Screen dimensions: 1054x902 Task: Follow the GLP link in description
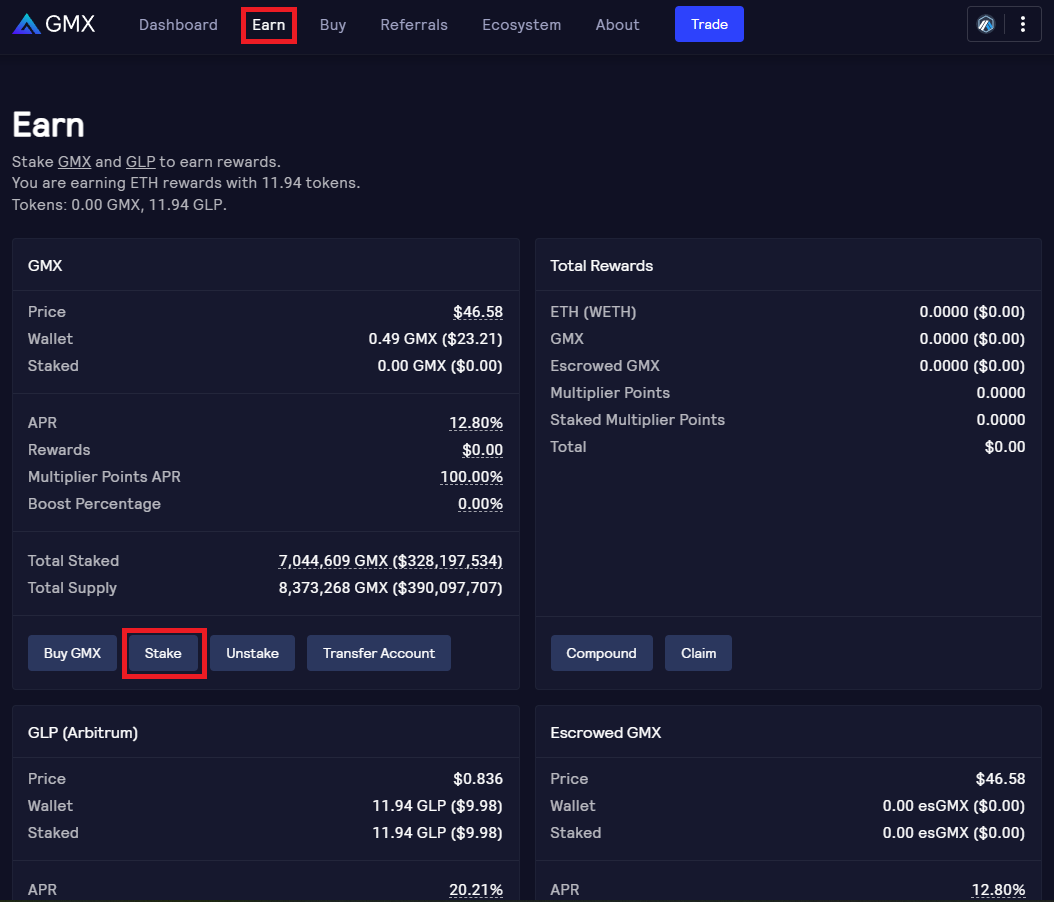pyautogui.click(x=140, y=162)
